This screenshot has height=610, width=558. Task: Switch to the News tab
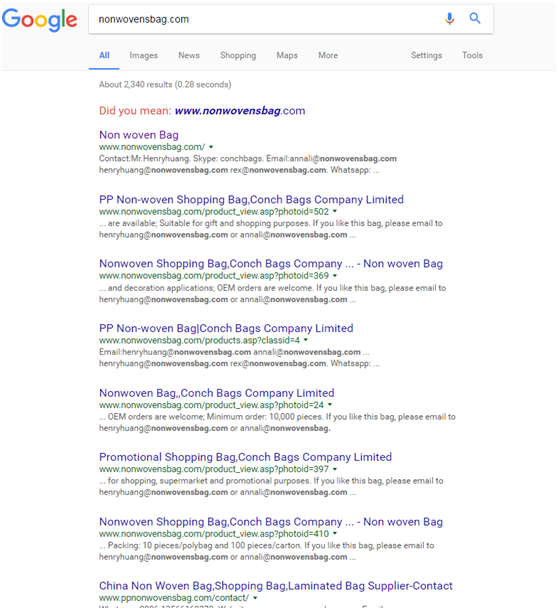(189, 55)
